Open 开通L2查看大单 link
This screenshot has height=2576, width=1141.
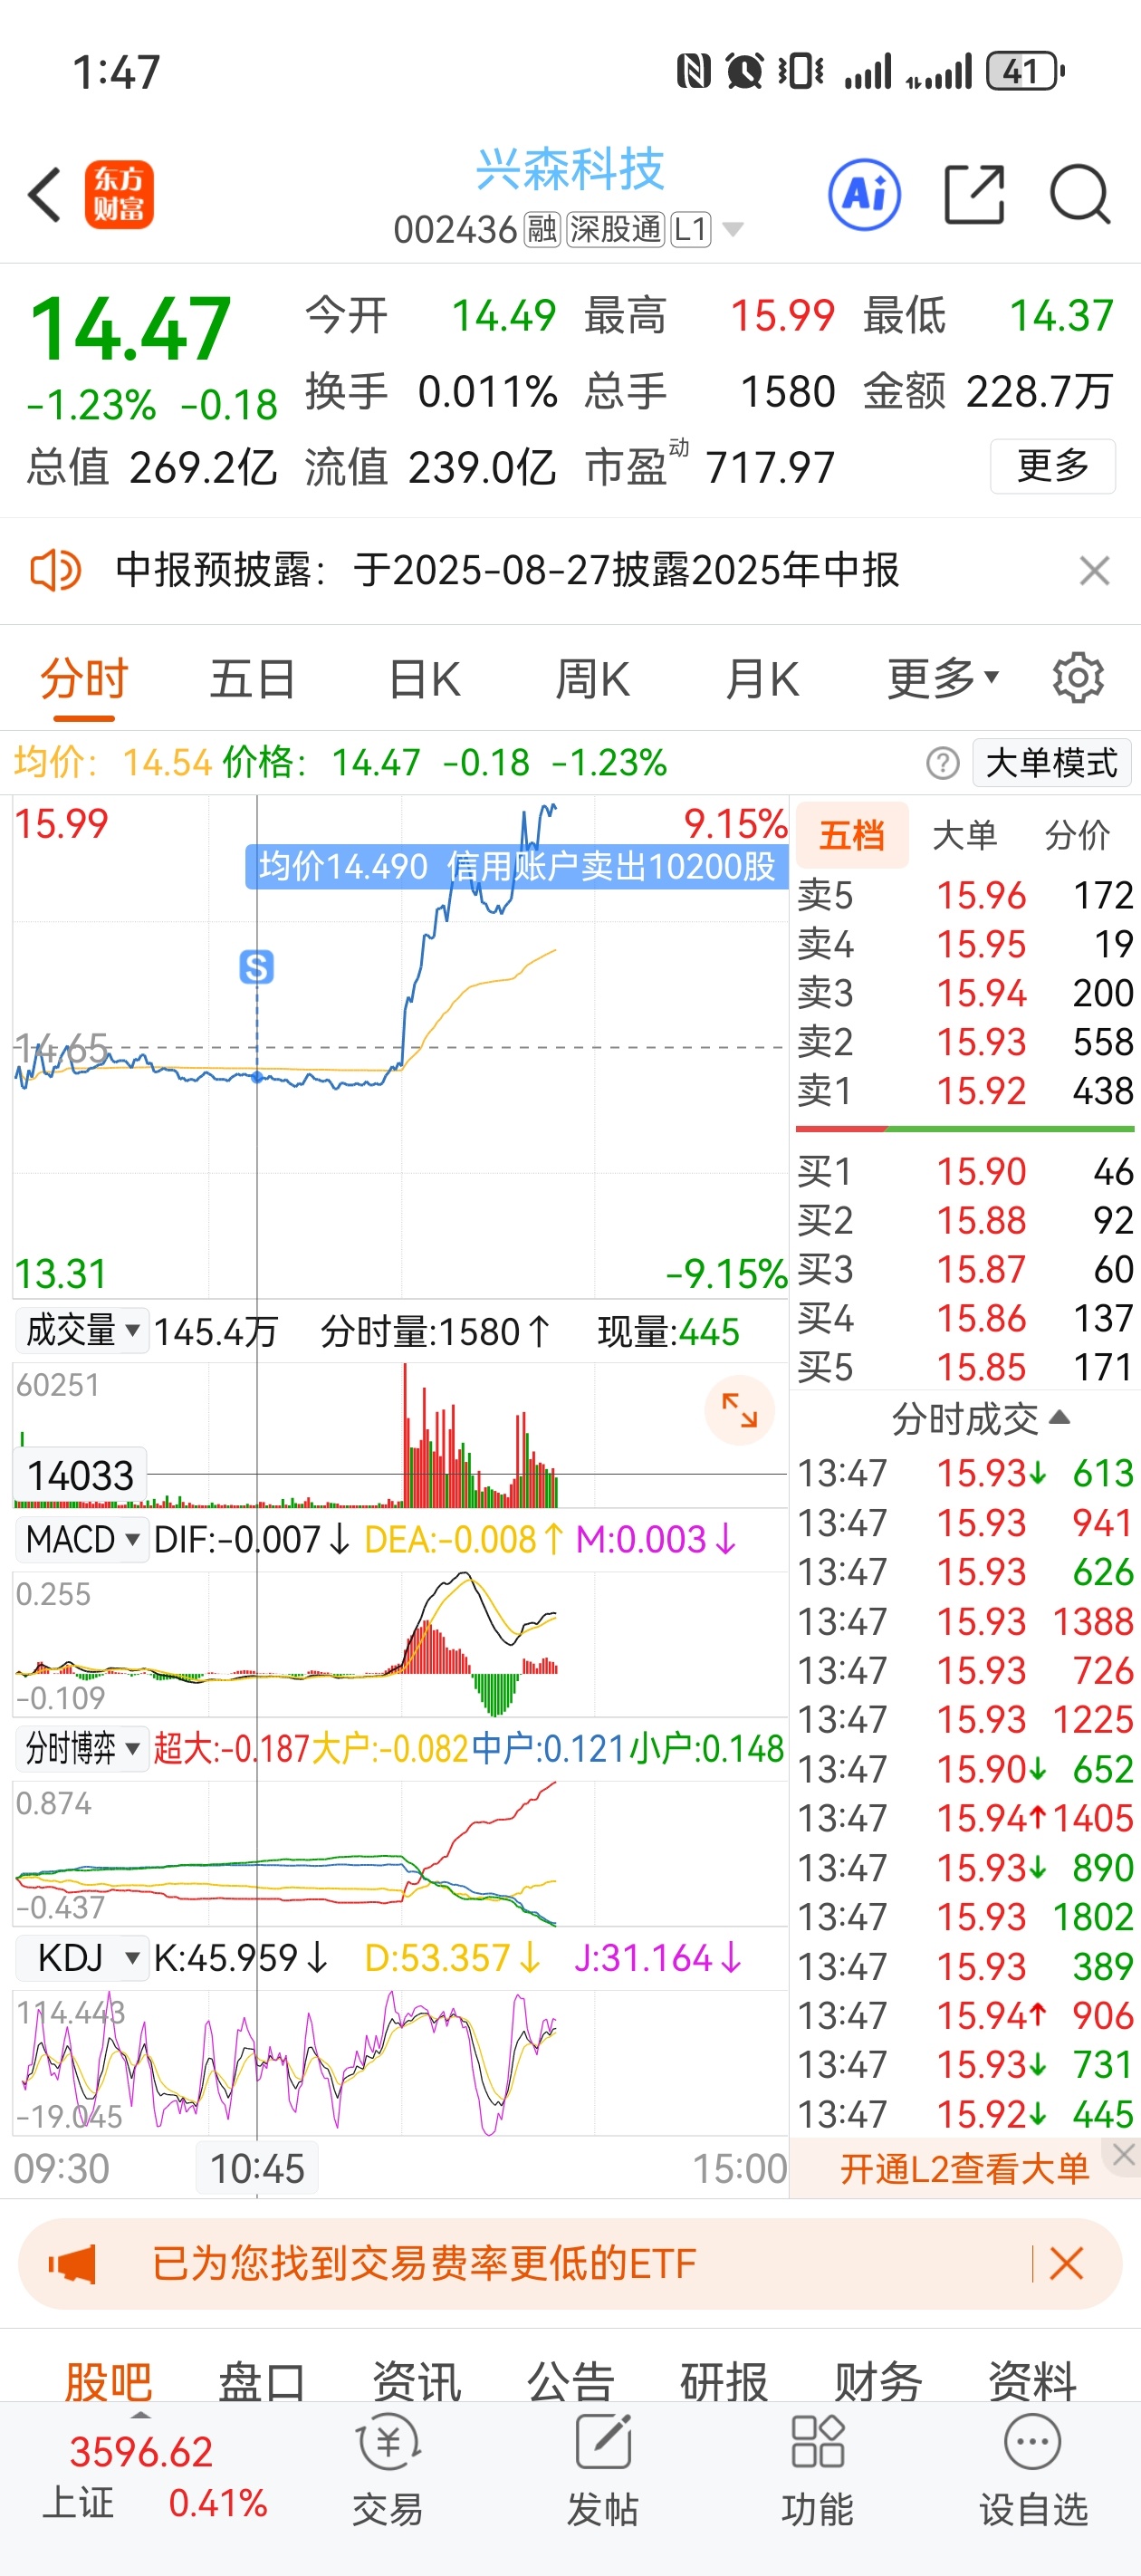[964, 2168]
